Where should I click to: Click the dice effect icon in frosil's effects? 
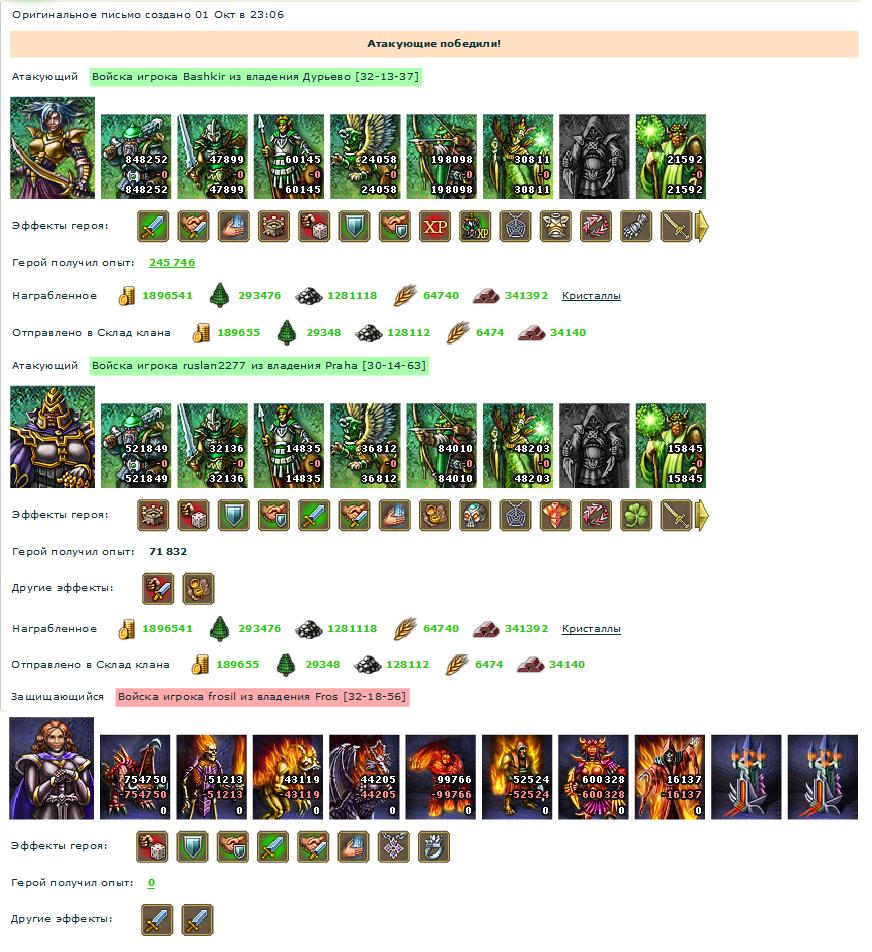click(x=152, y=847)
